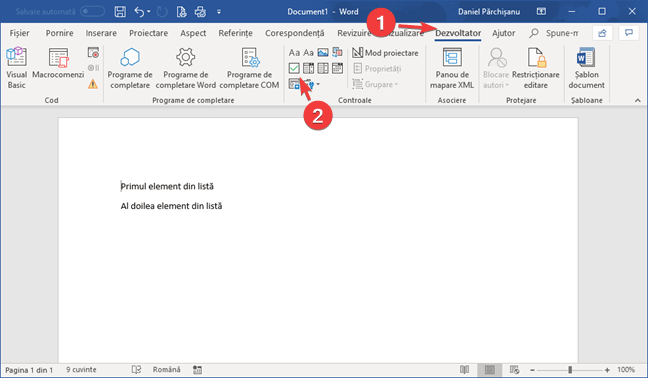Toggle Mod proiectare design mode

coord(385,53)
